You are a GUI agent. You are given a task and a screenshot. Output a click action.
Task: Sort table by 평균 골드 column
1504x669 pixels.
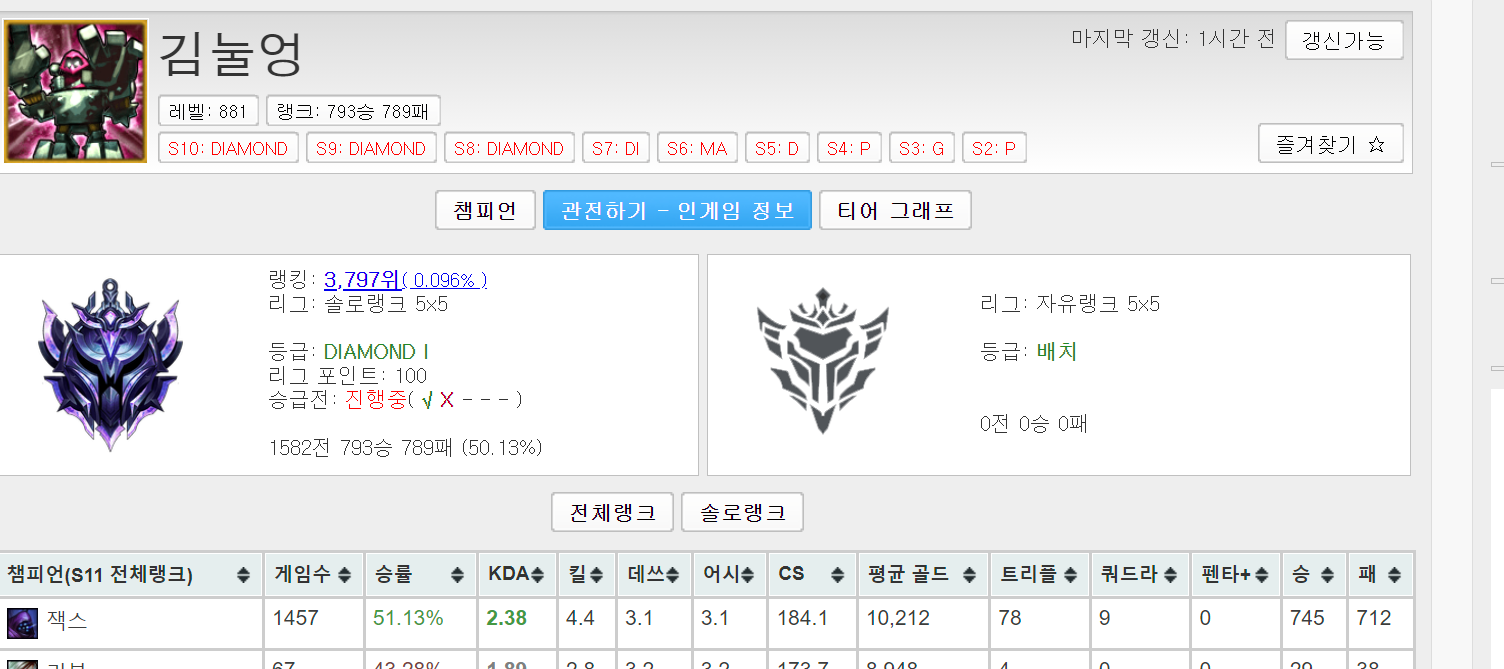click(x=924, y=575)
